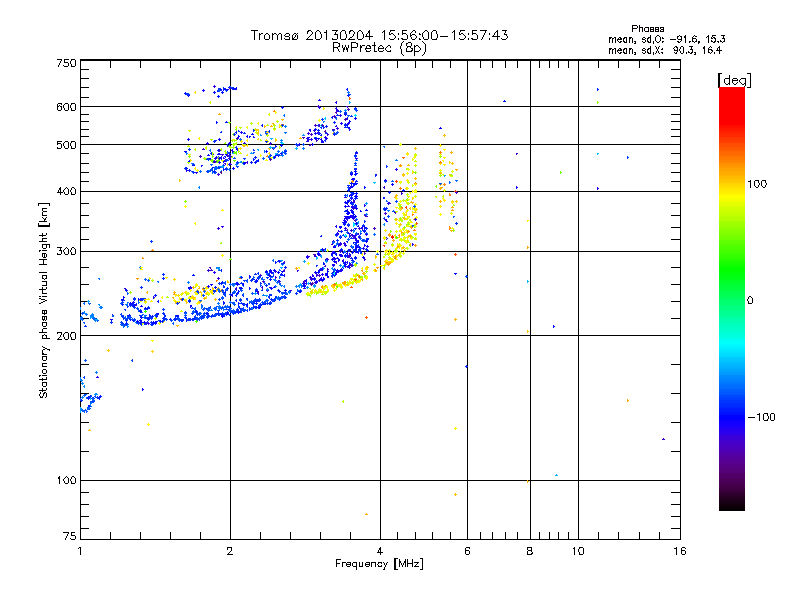Click the y-axis label '75'
Screen dimensions: 800x600
[70, 536]
